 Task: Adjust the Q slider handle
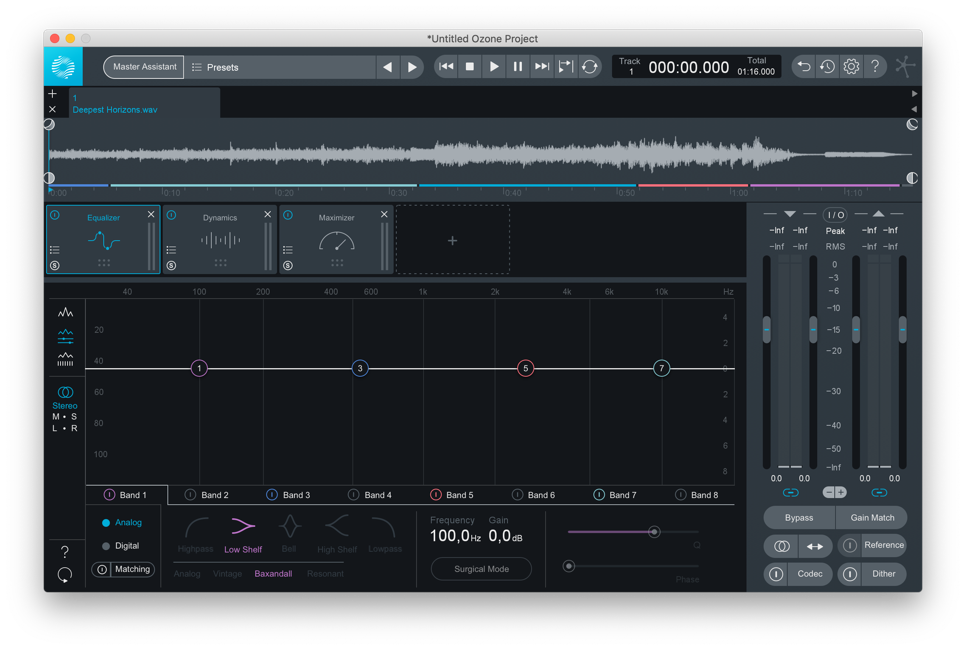point(654,532)
